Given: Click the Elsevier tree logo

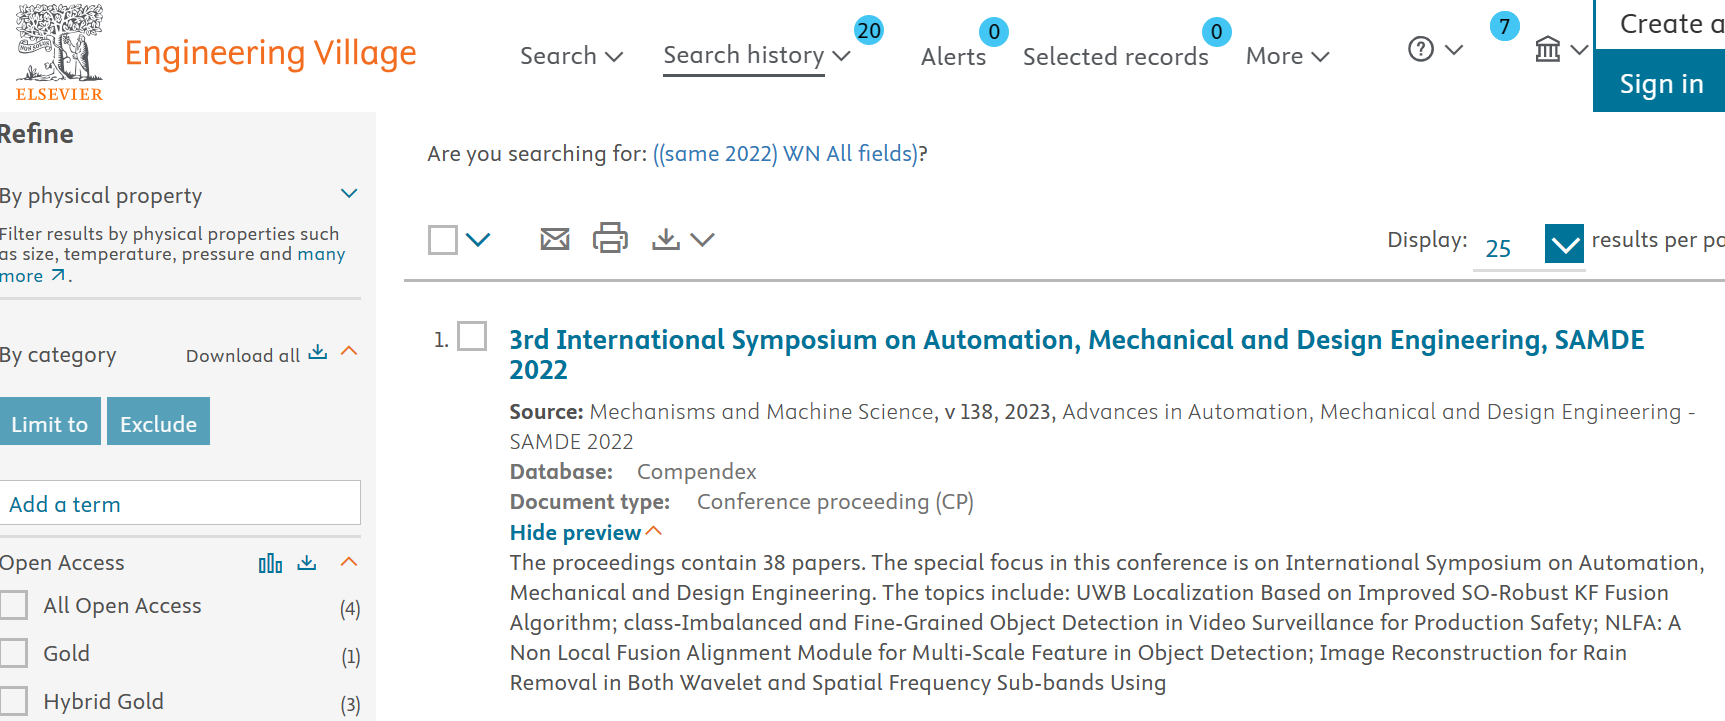Looking at the screenshot, I should pos(59,52).
